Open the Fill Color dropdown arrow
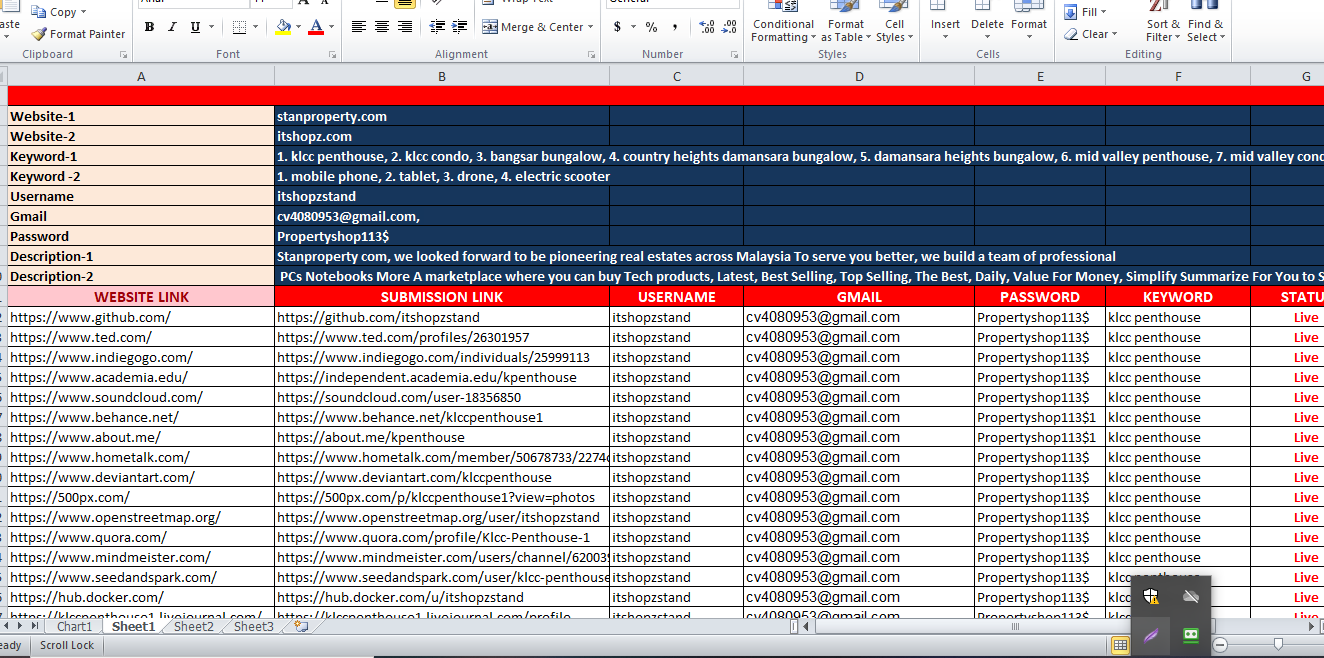Viewport: 1324px width, 658px height. tap(298, 27)
